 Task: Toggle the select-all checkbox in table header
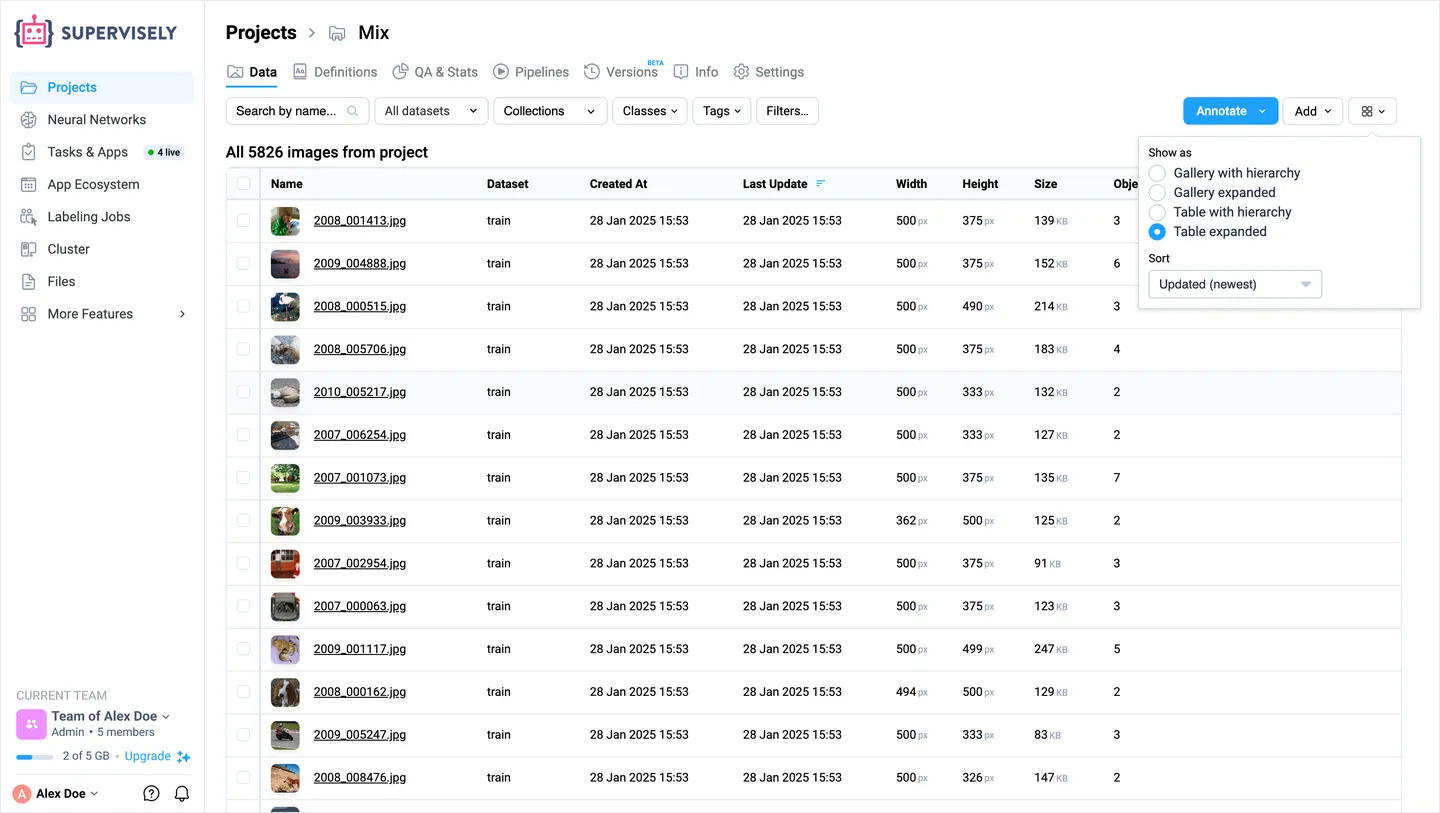pyautogui.click(x=243, y=184)
